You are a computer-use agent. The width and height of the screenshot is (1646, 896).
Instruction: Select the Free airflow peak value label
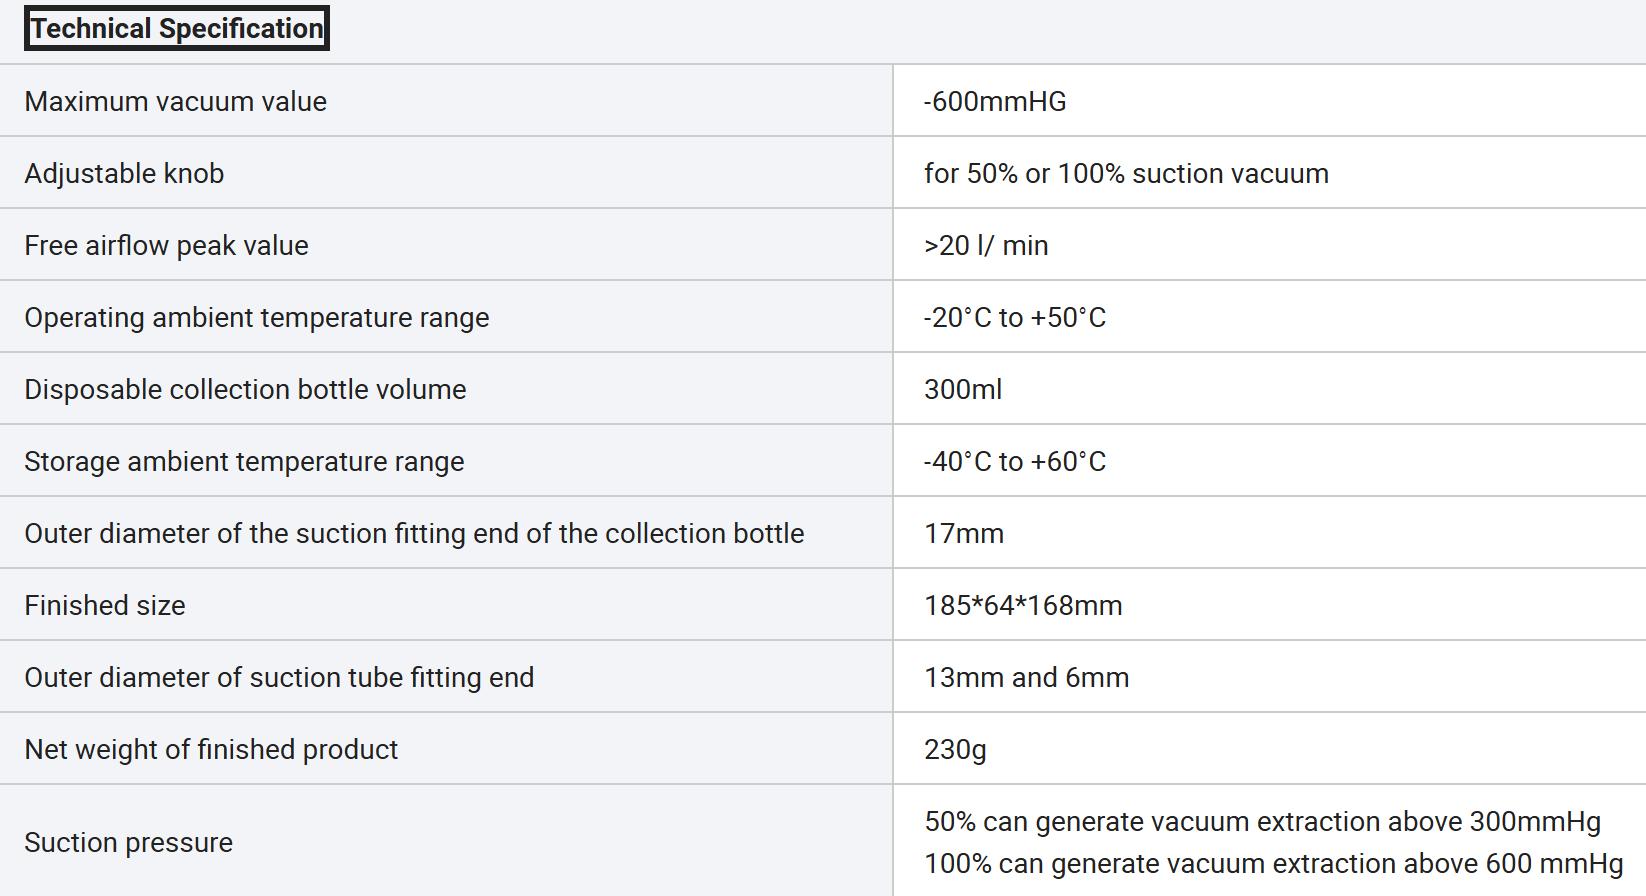click(166, 245)
